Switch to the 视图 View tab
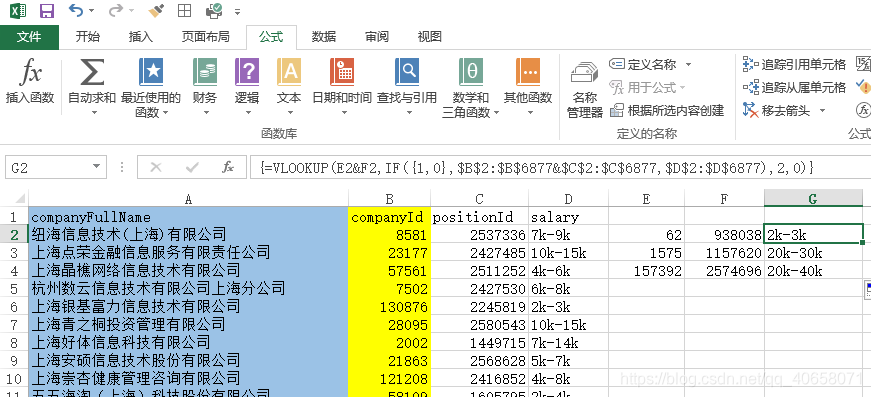This screenshot has width=871, height=397. [429, 37]
